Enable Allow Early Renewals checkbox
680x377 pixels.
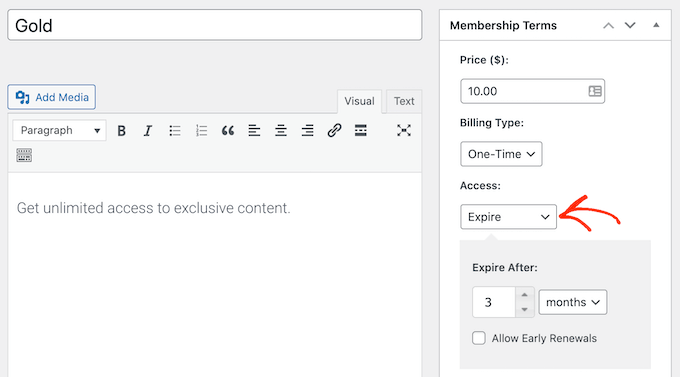[479, 338]
